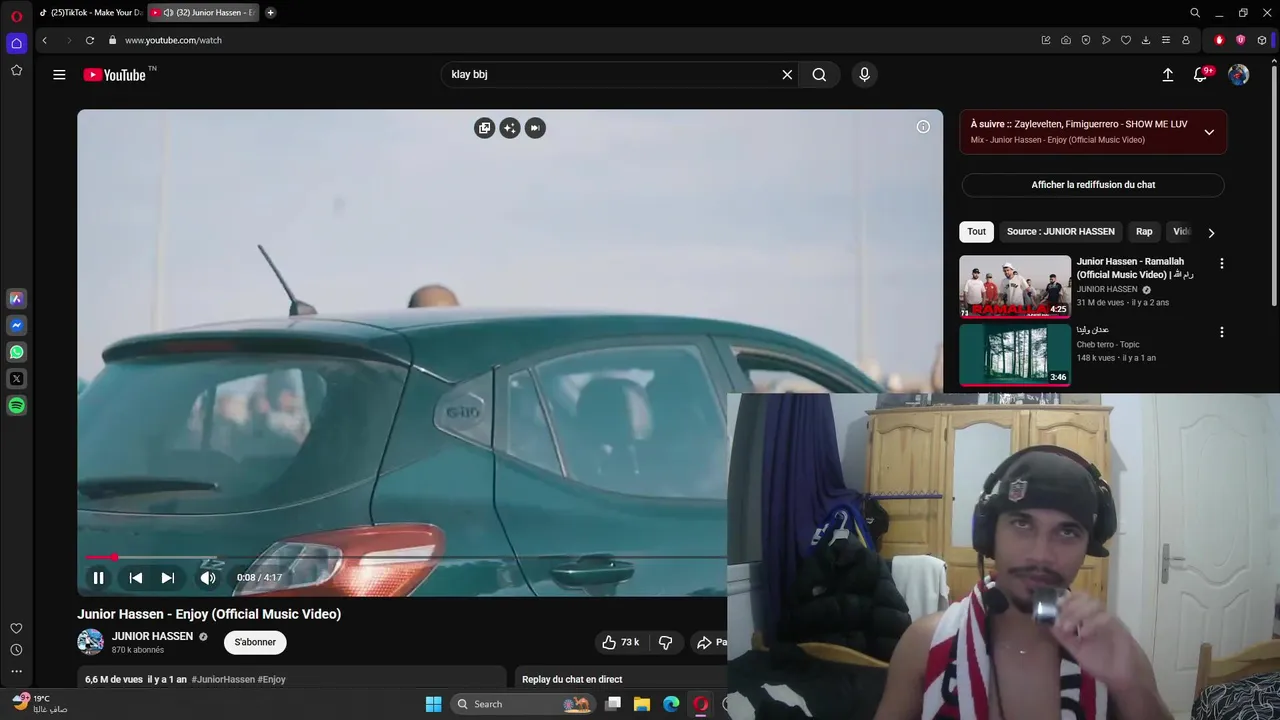
Task: Go back in the browser
Action: [44, 40]
